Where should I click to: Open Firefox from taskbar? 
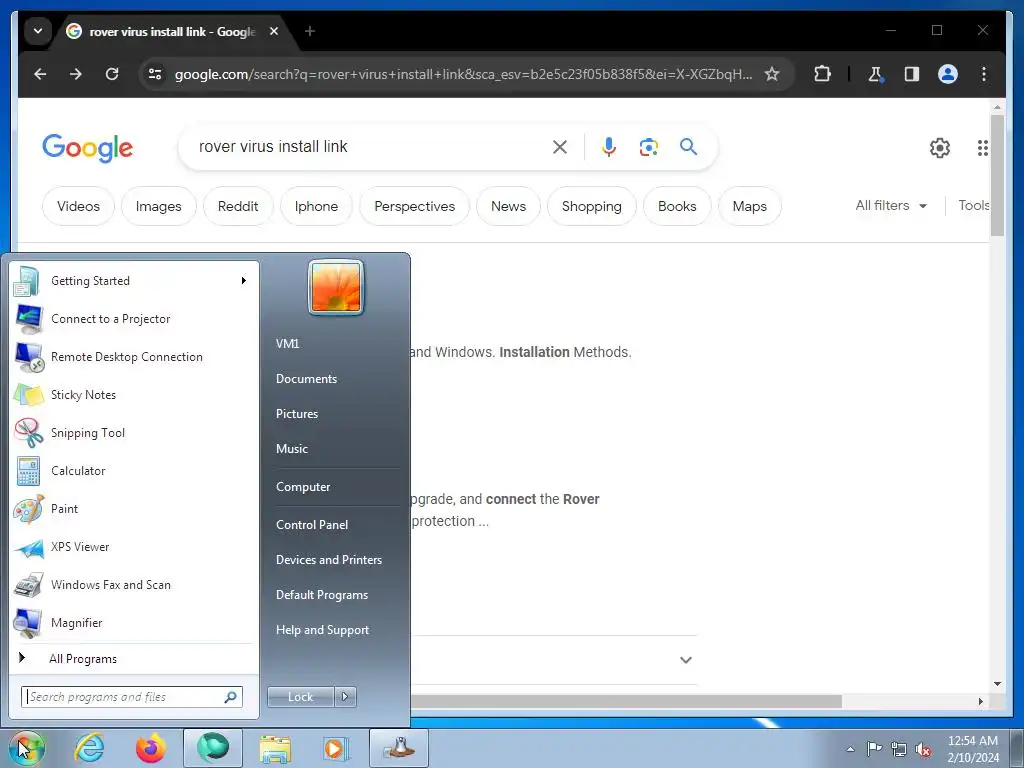[x=151, y=748]
